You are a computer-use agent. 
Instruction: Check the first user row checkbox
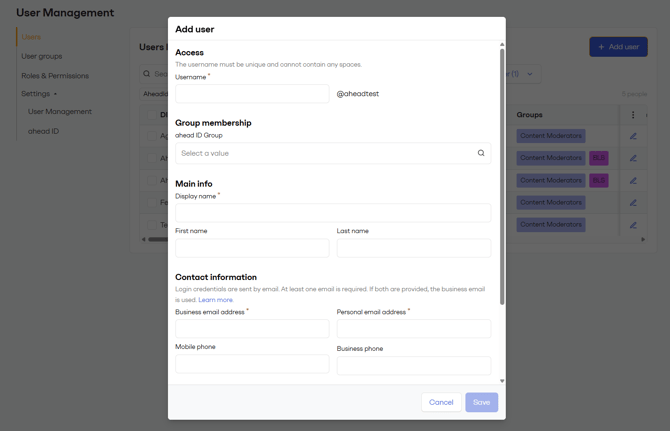click(x=151, y=136)
